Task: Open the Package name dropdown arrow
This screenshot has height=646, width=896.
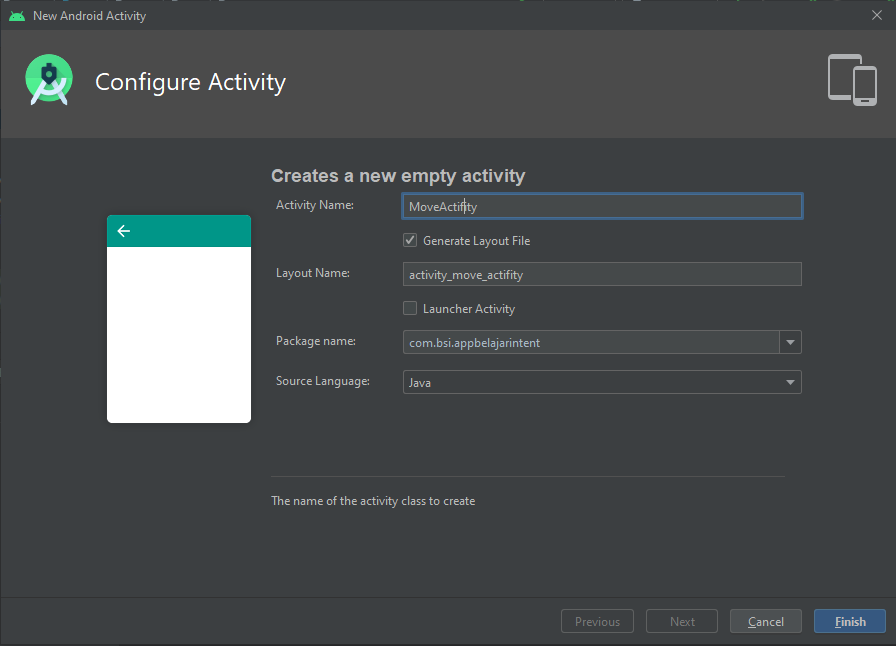Action: [790, 342]
